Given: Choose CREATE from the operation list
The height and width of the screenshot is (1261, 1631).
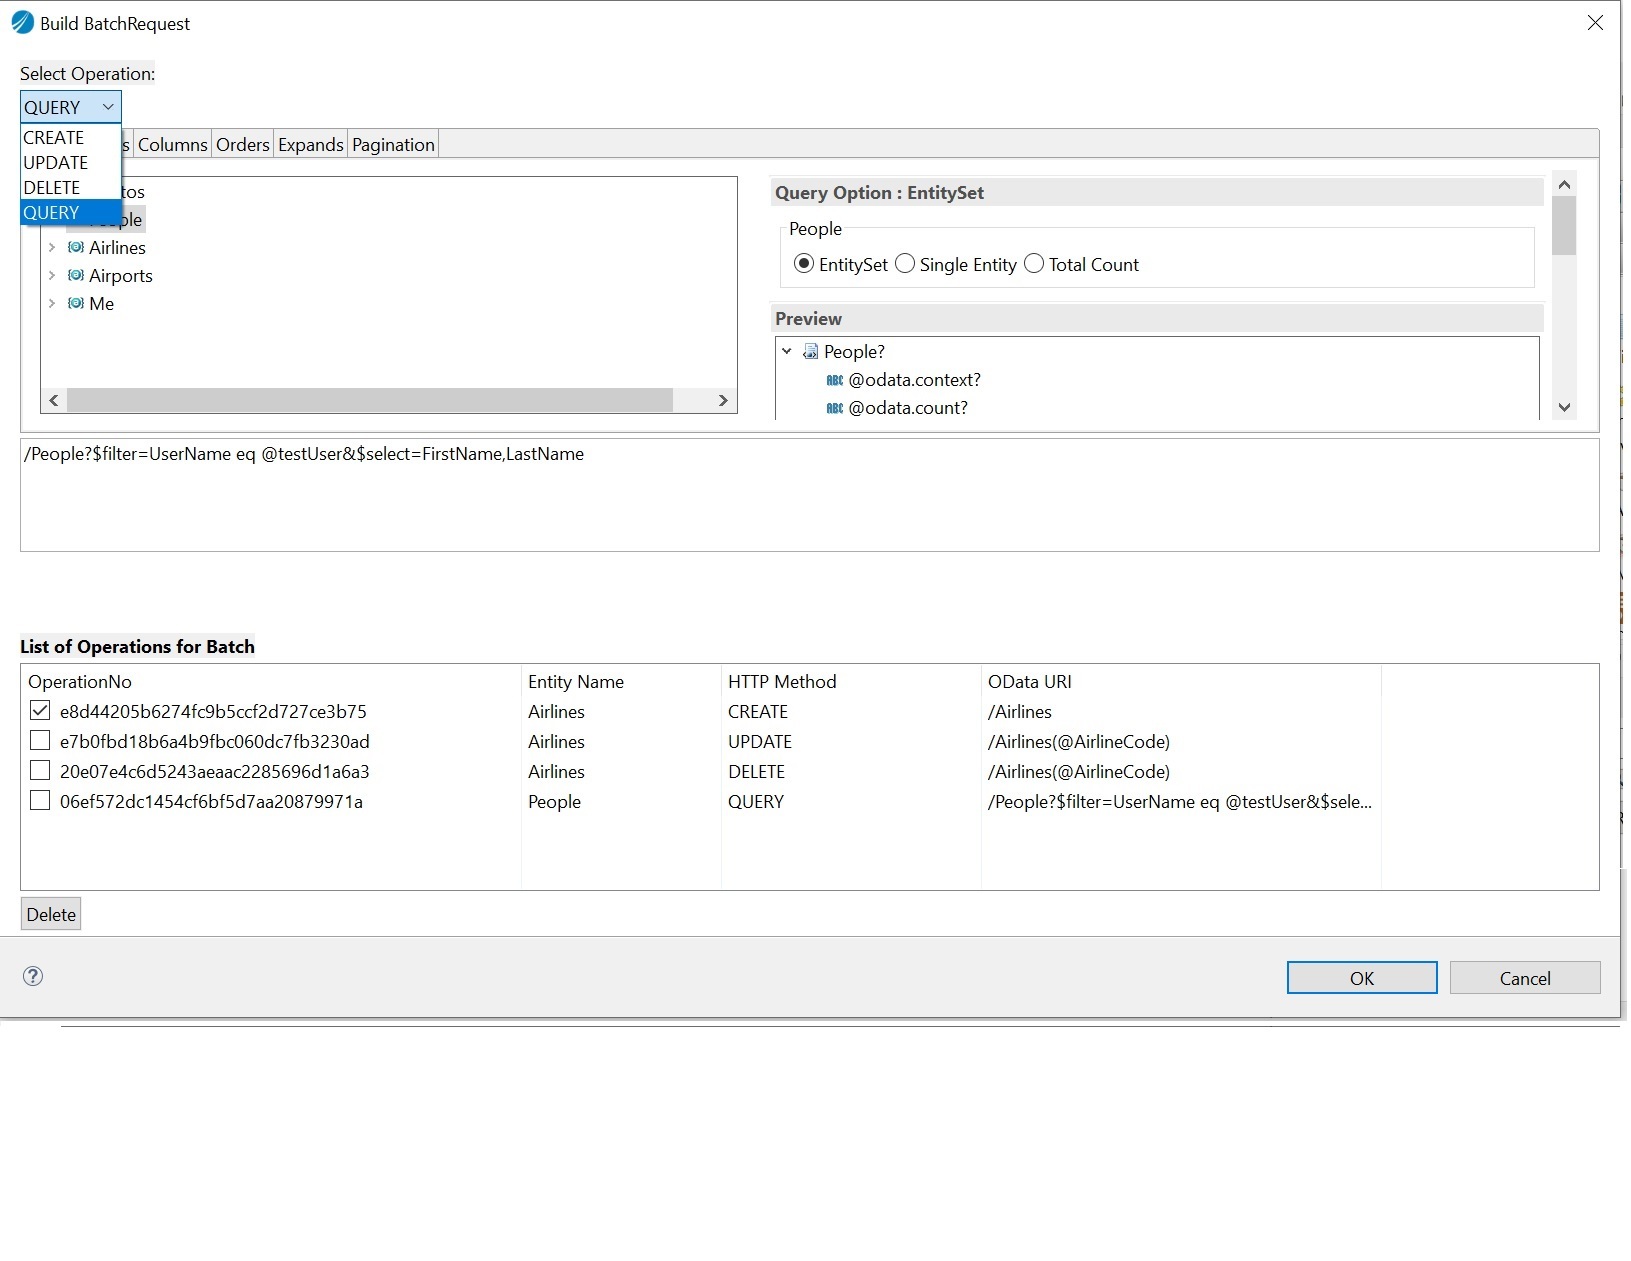Looking at the screenshot, I should pyautogui.click(x=70, y=138).
